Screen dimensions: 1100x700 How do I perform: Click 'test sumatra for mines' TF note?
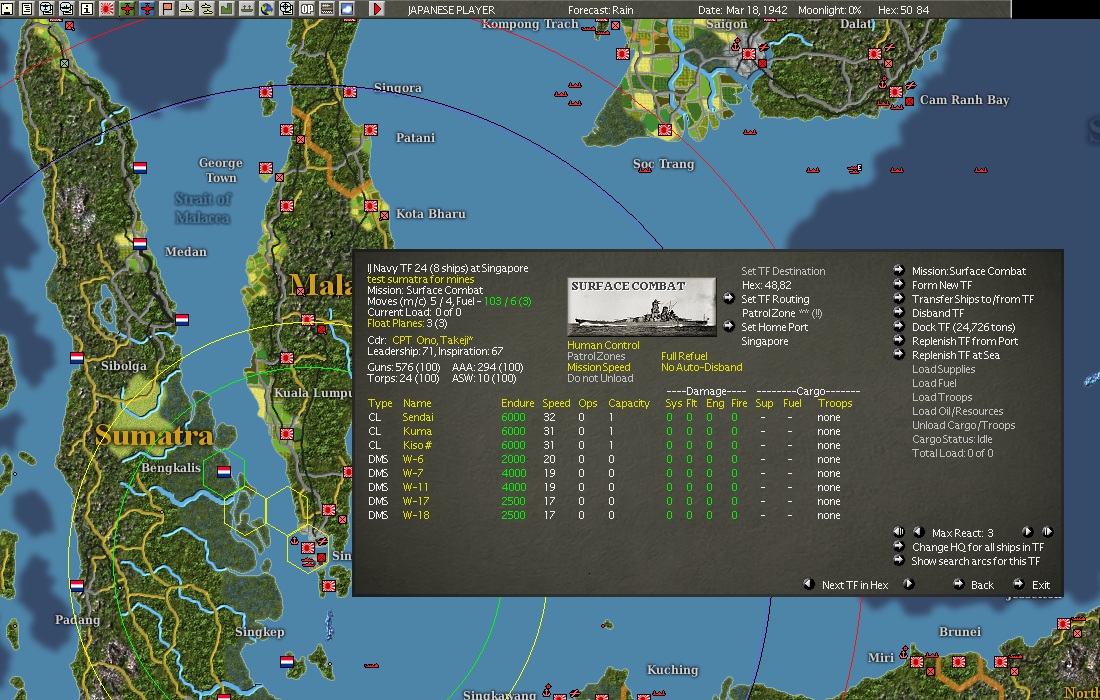(420, 279)
